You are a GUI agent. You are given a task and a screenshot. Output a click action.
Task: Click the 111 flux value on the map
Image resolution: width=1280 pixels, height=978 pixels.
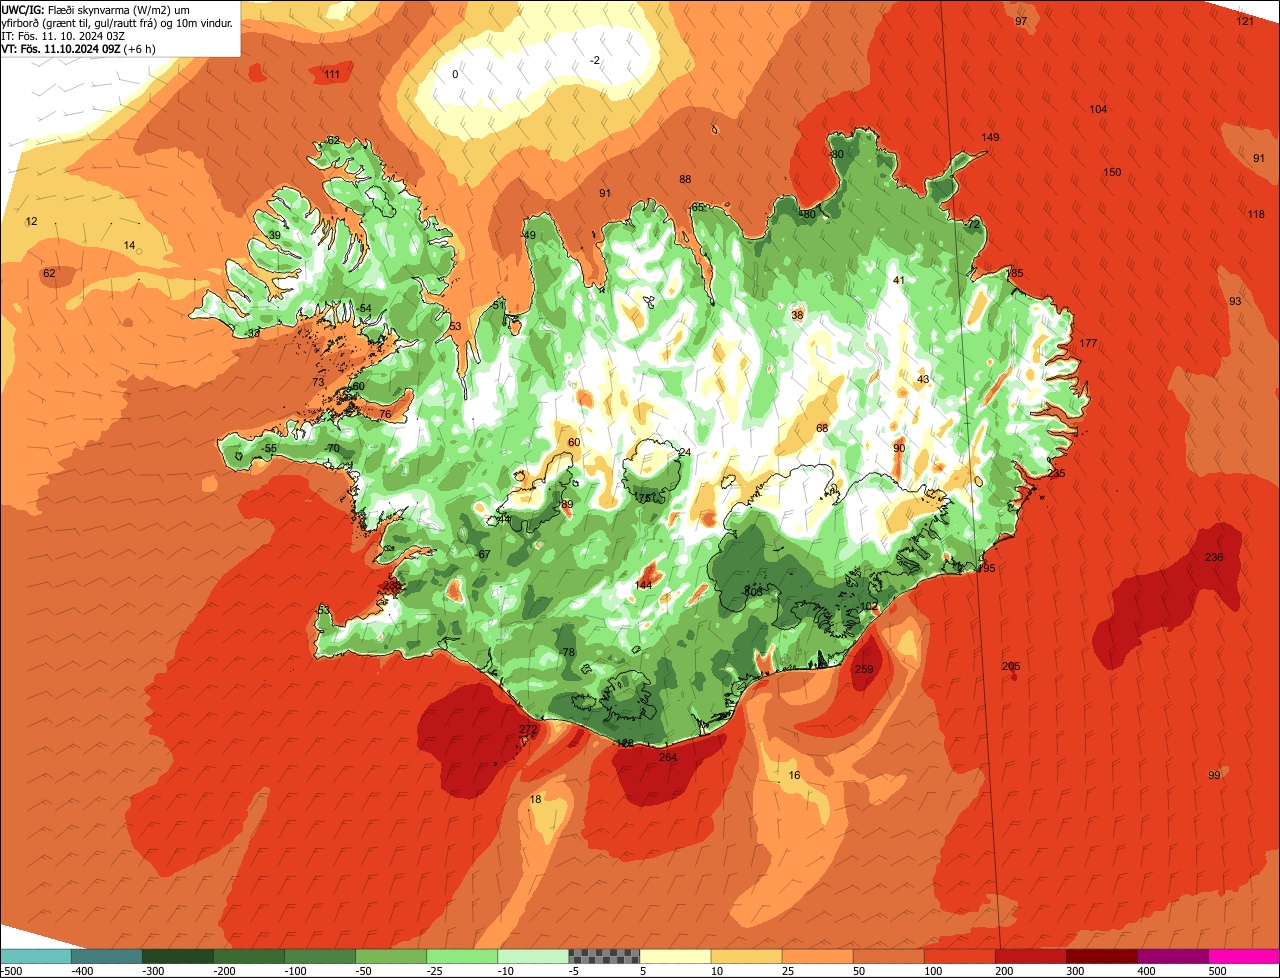[x=332, y=74]
